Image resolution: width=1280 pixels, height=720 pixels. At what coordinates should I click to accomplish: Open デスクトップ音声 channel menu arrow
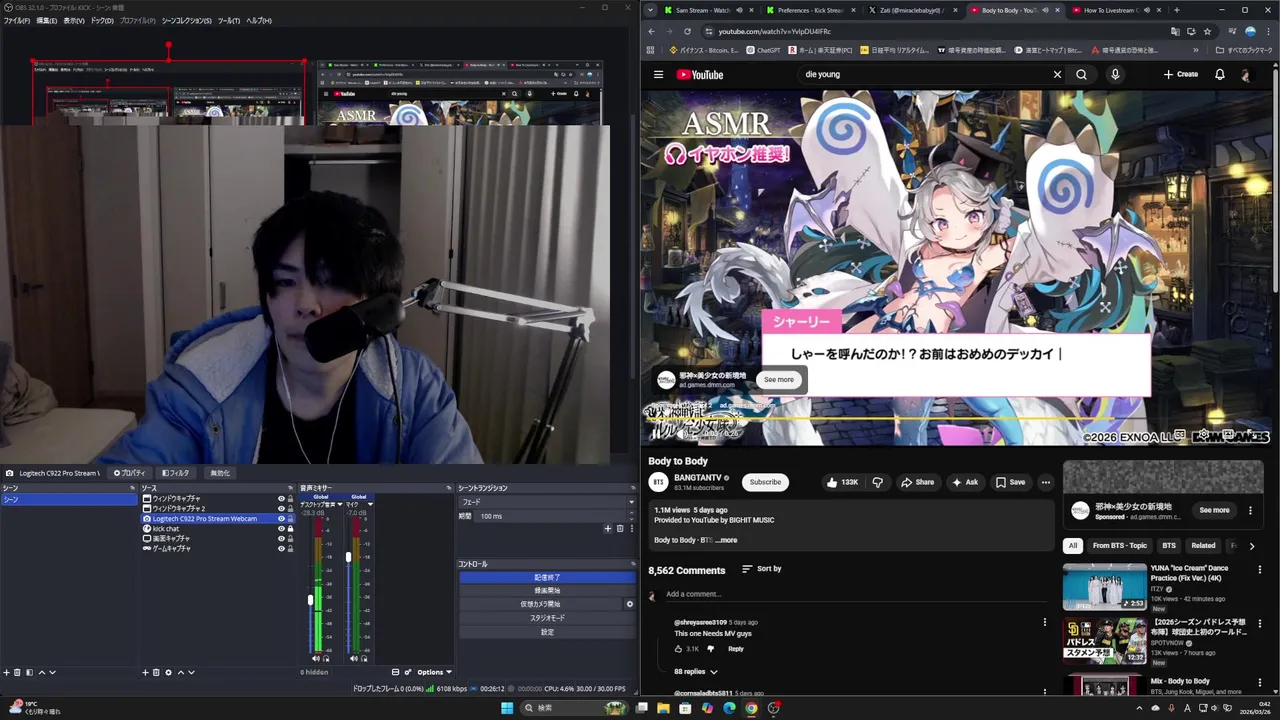[x=340, y=505]
